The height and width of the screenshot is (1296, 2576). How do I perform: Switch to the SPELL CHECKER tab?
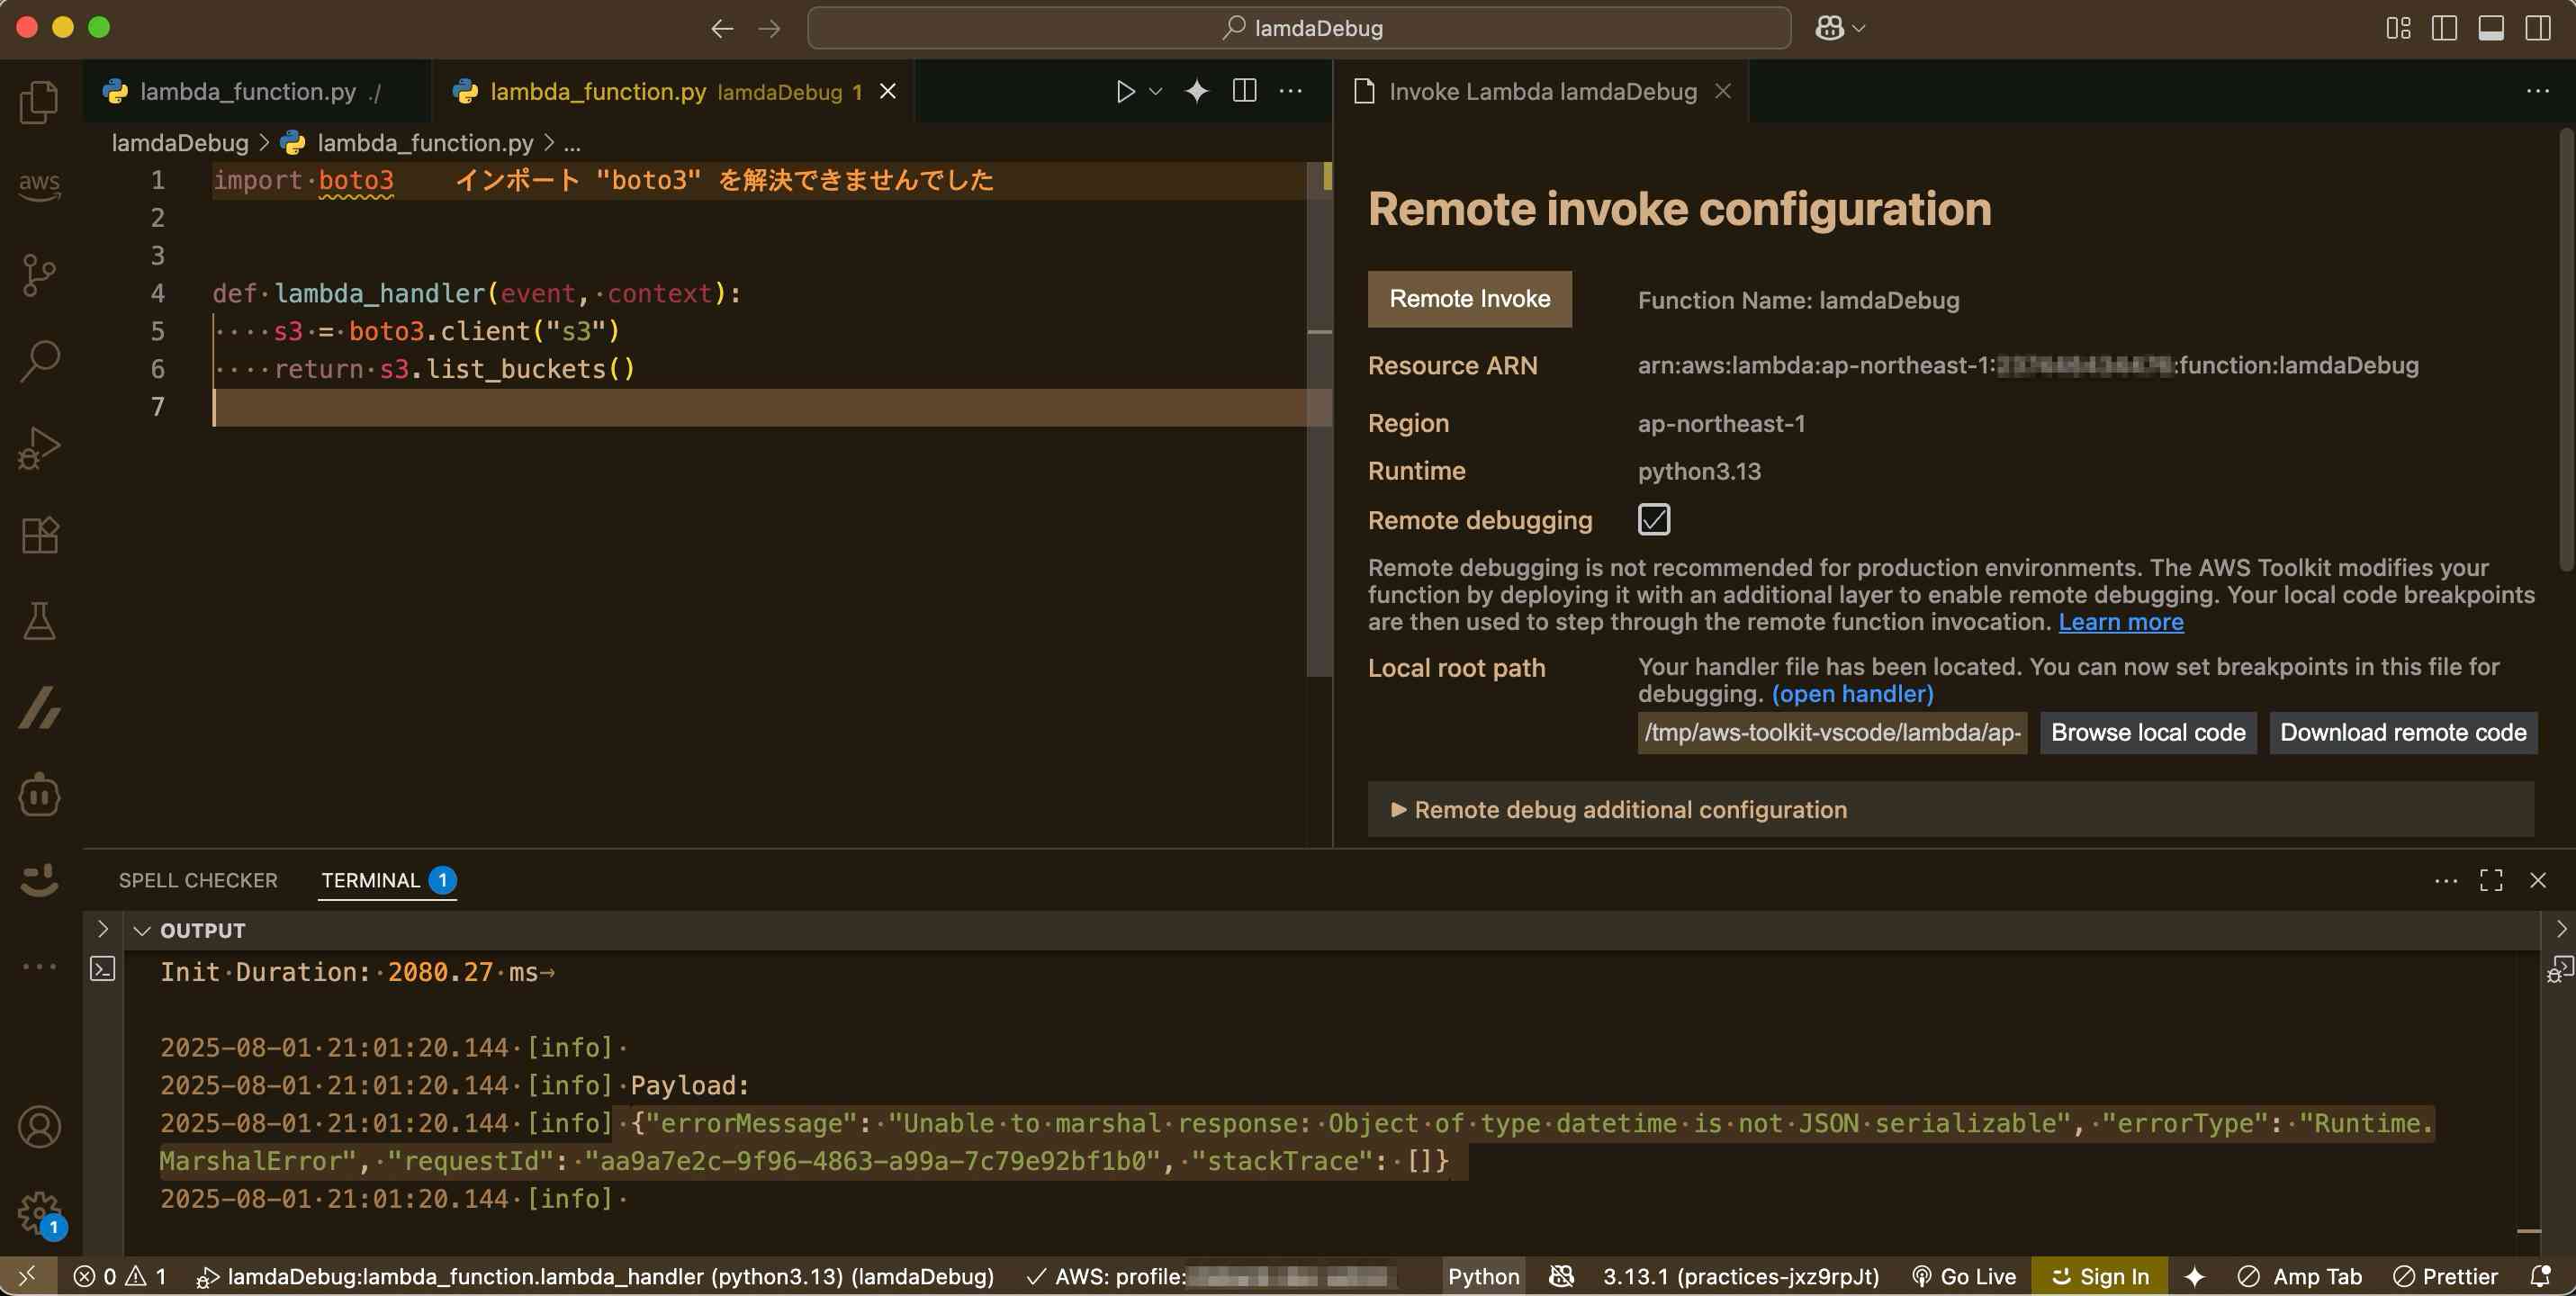point(198,880)
